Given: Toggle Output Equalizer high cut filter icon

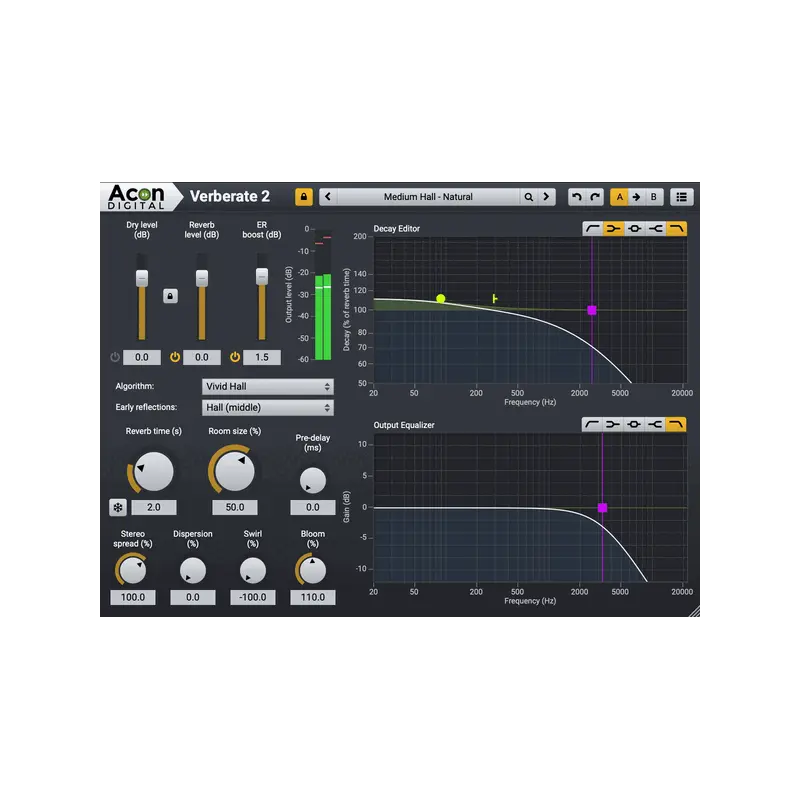Looking at the screenshot, I should pyautogui.click(x=676, y=424).
